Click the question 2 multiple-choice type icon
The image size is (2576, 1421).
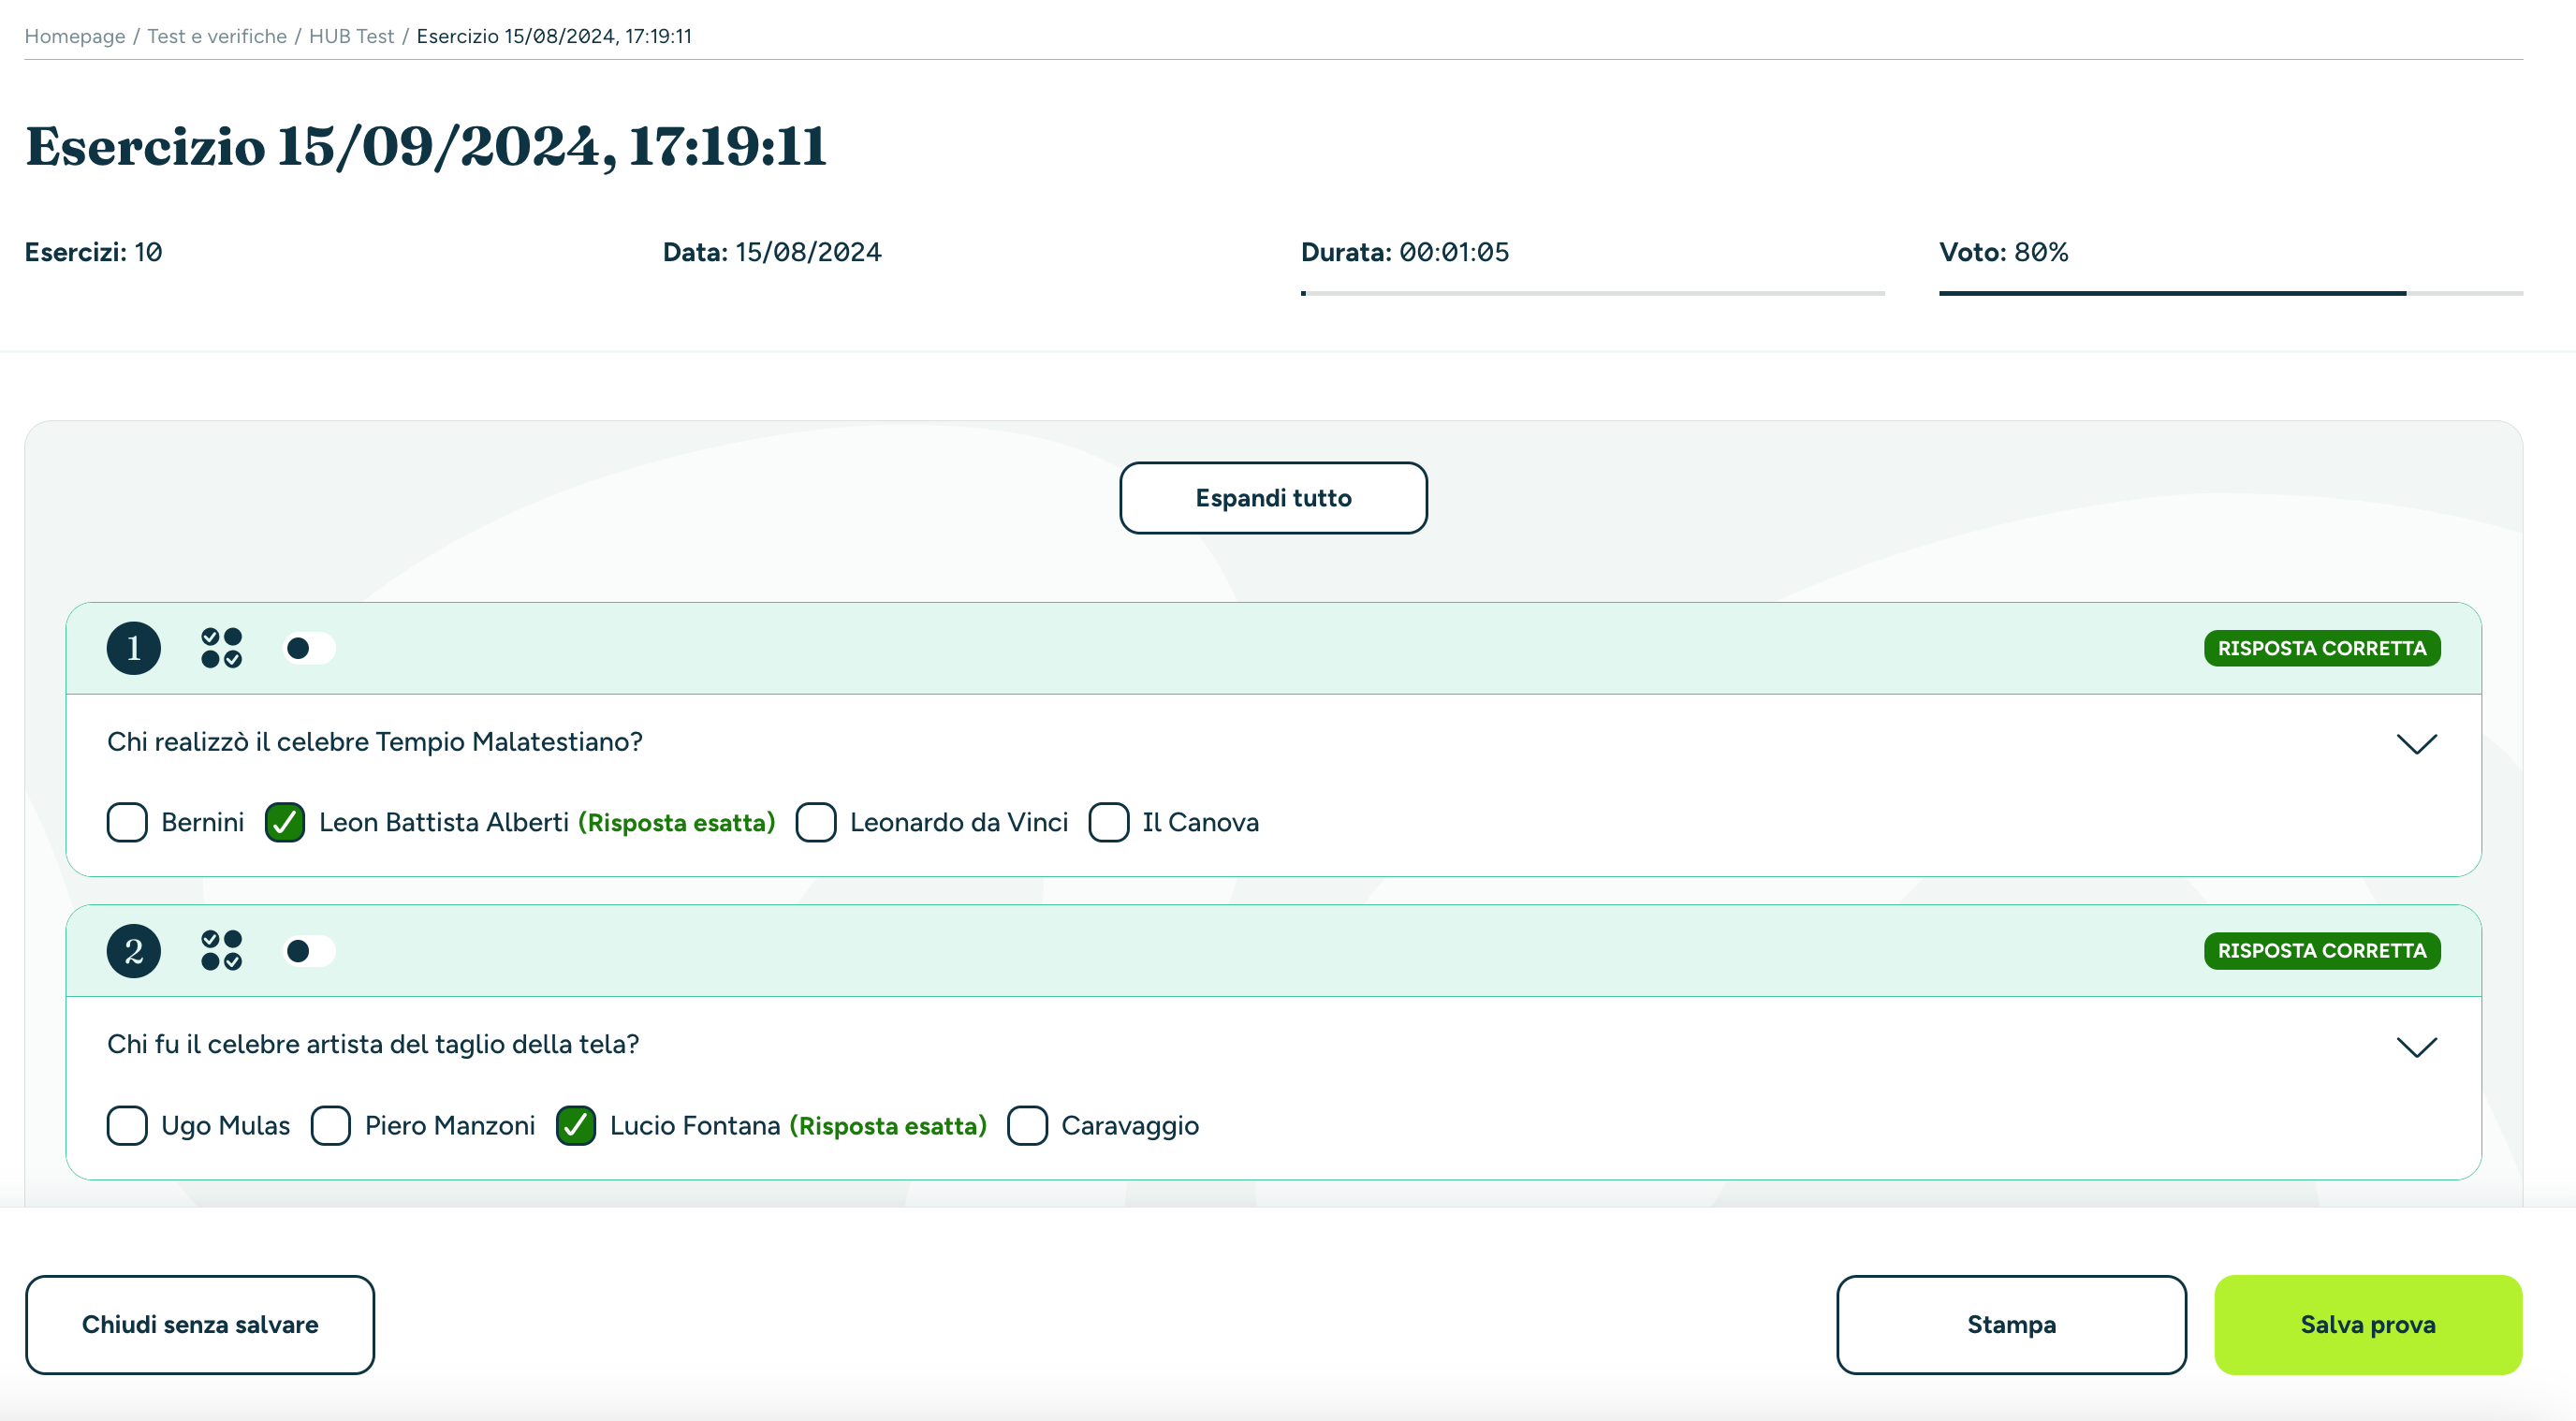[221, 950]
